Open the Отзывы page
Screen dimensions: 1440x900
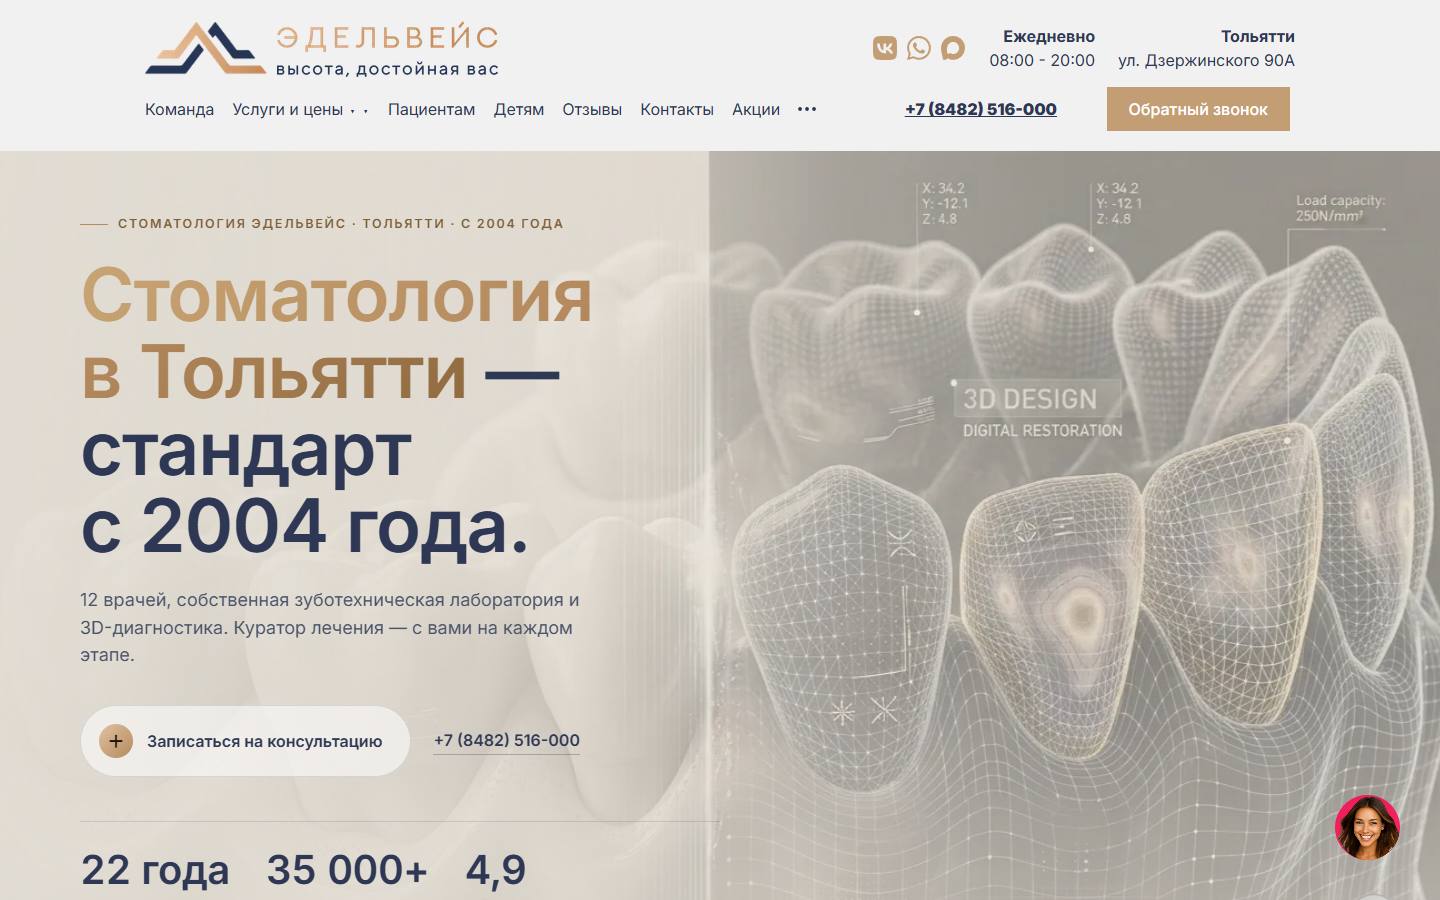click(x=592, y=109)
